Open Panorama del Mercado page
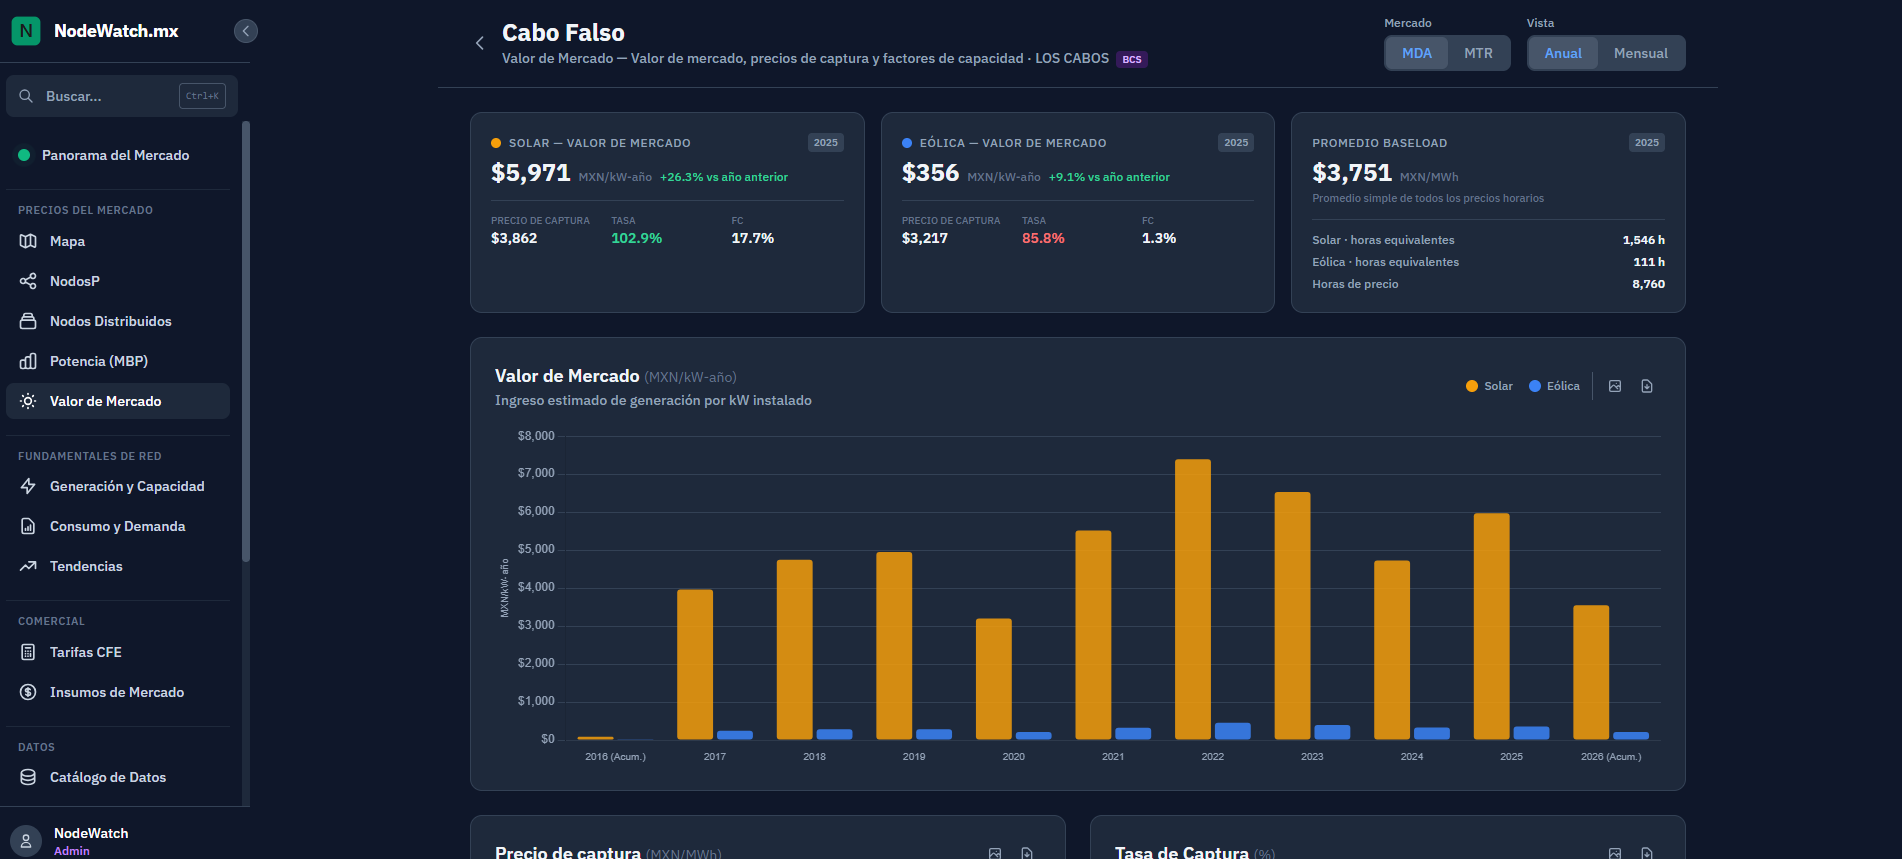The image size is (1902, 859). 118,155
